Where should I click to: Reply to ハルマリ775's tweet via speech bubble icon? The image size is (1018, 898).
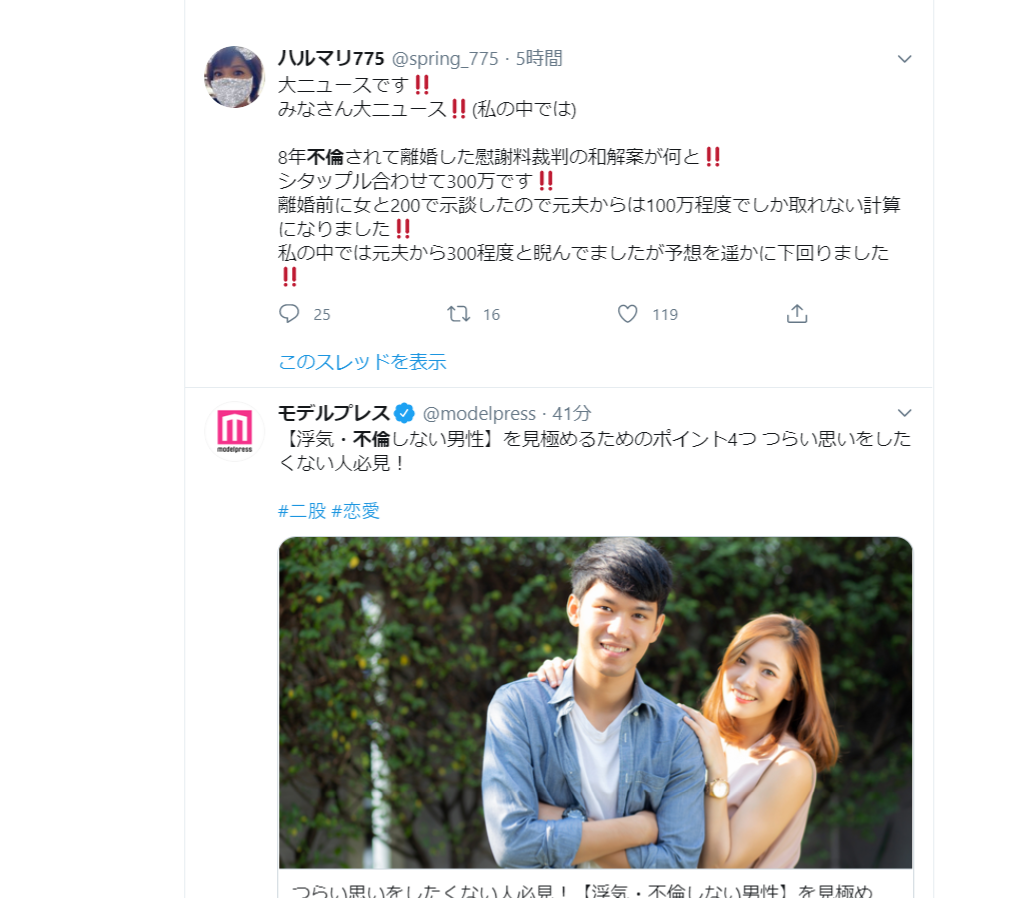tap(288, 313)
